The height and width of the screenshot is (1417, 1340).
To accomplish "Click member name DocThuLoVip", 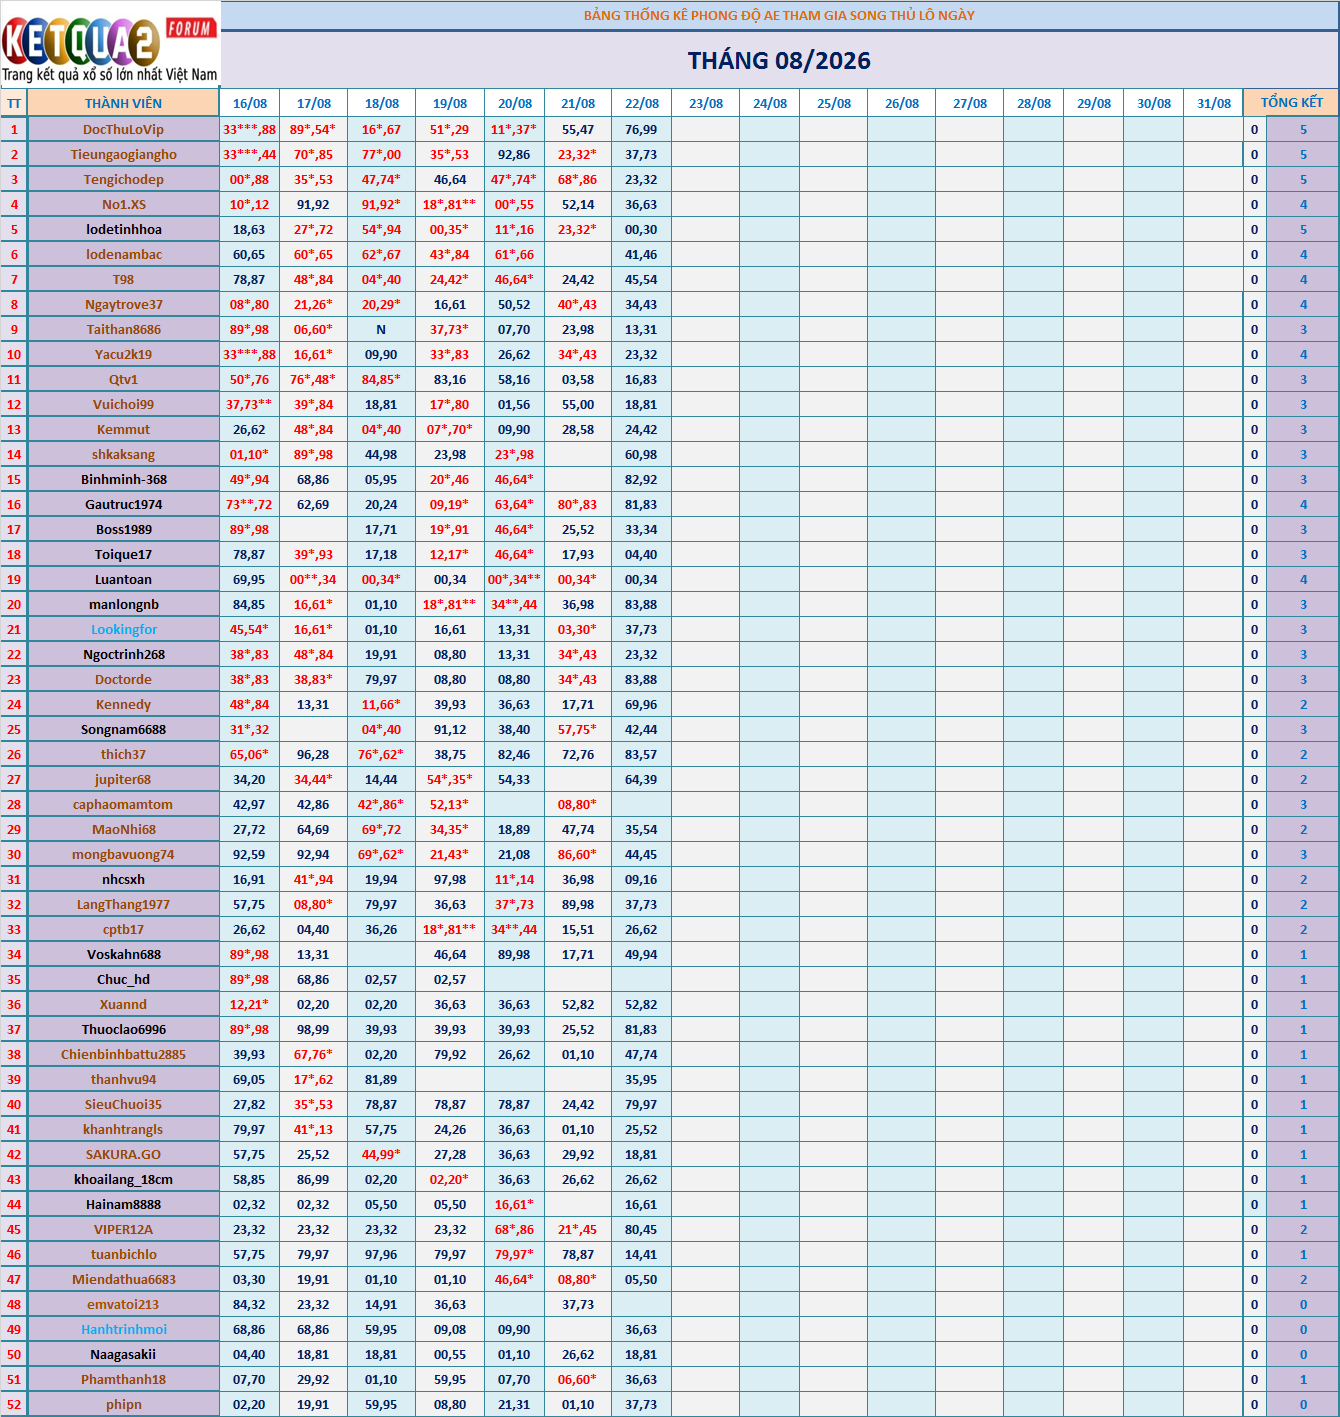I will click(x=123, y=129).
